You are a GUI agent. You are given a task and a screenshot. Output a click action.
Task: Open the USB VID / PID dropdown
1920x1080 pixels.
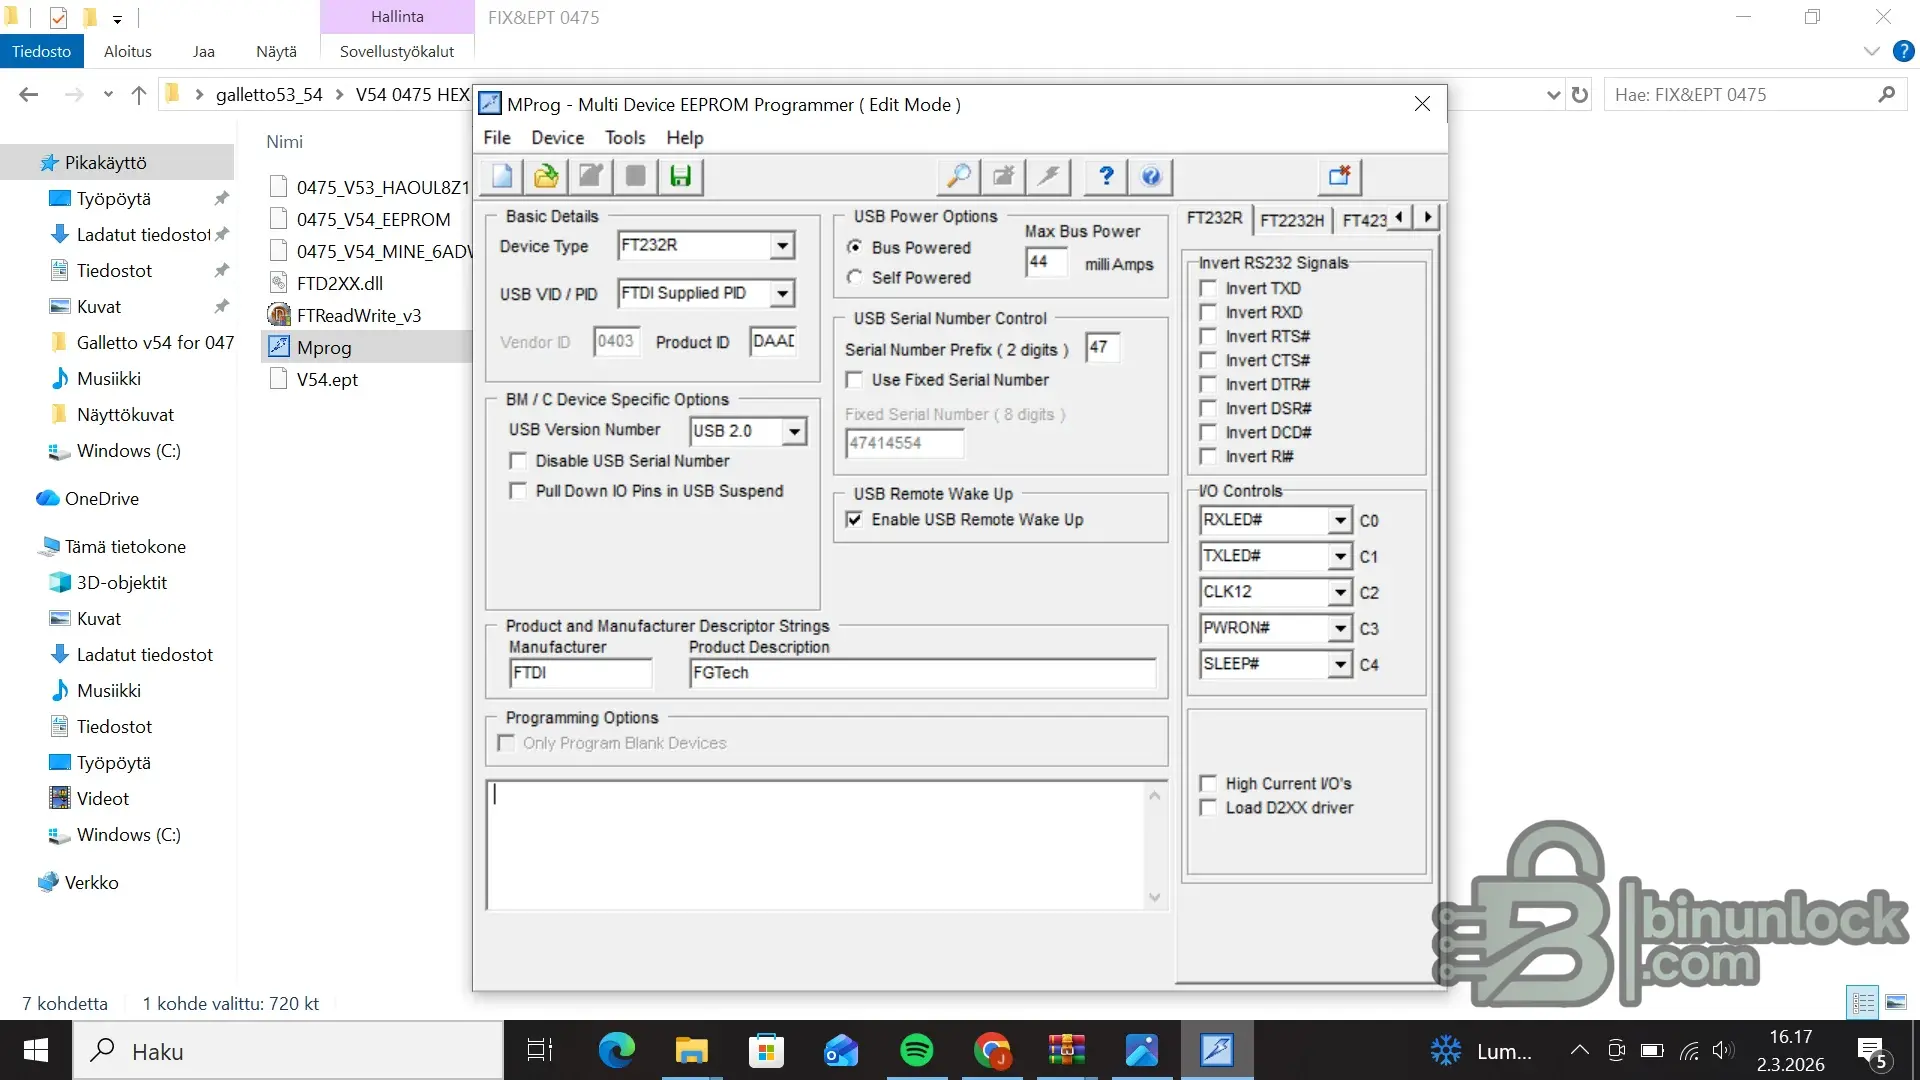(782, 293)
